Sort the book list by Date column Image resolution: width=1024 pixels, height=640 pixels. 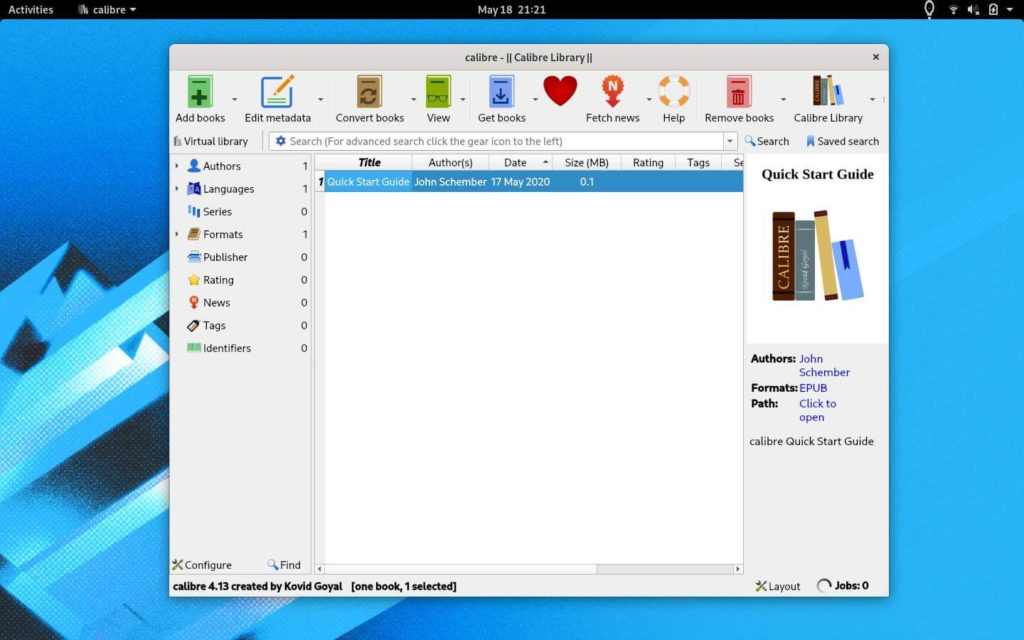pyautogui.click(x=515, y=162)
